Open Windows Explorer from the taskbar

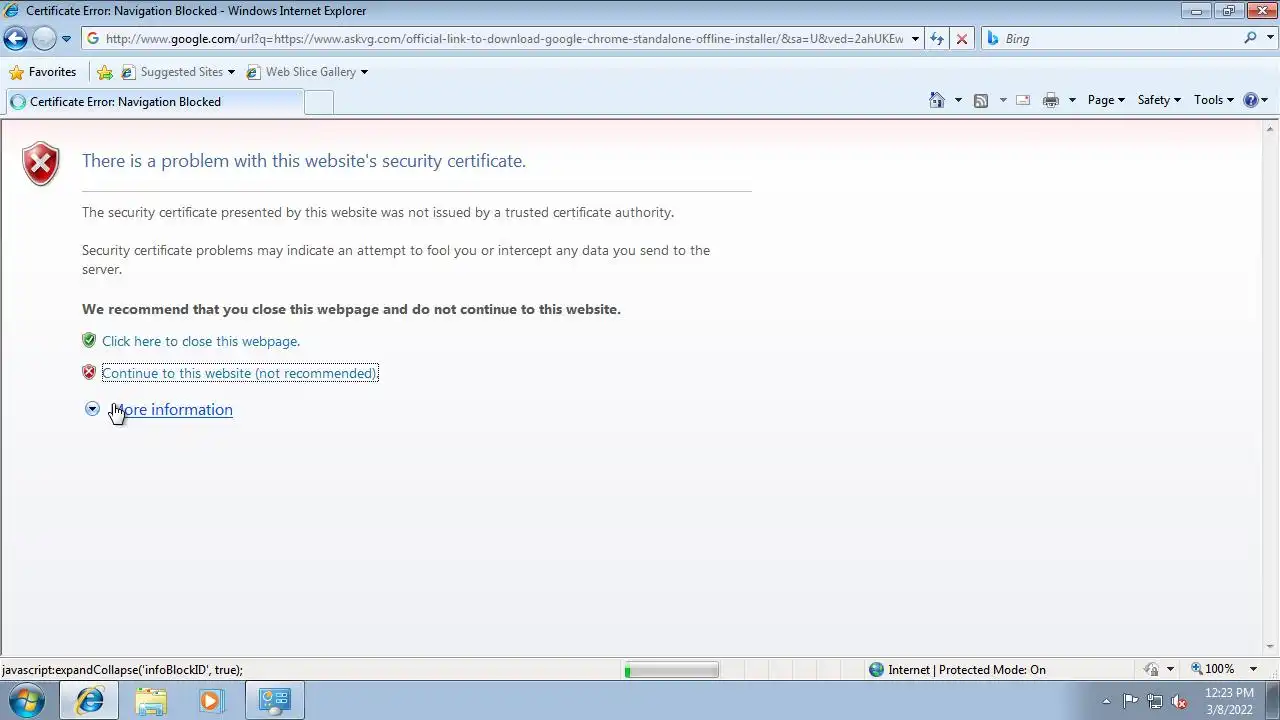pos(151,701)
